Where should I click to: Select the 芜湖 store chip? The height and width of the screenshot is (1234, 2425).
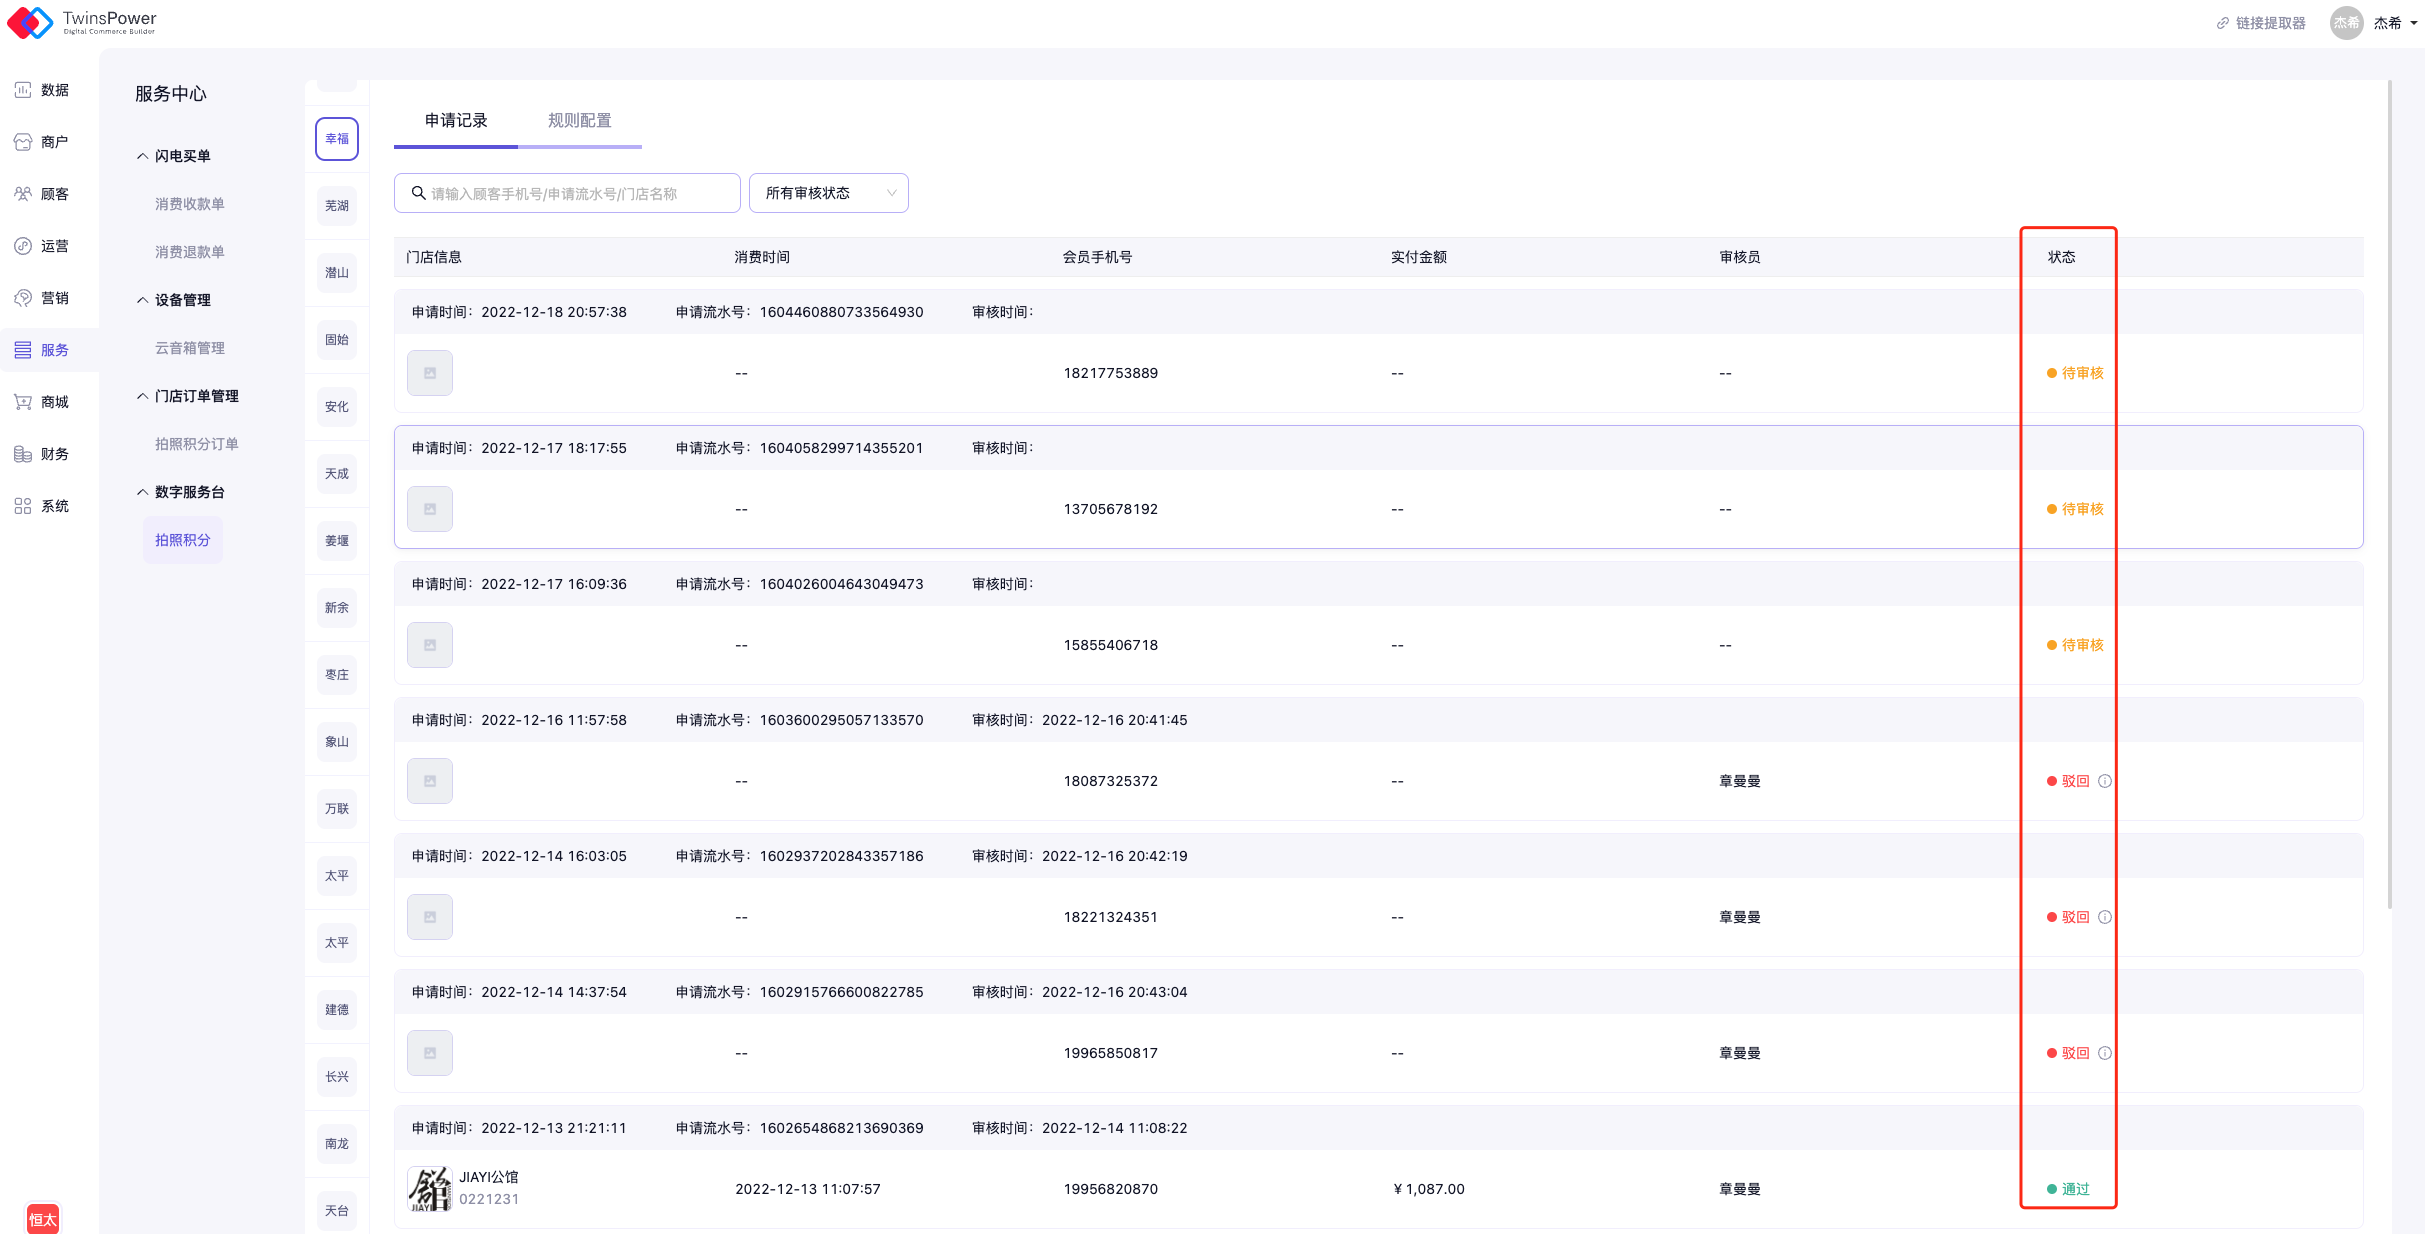tap(337, 206)
